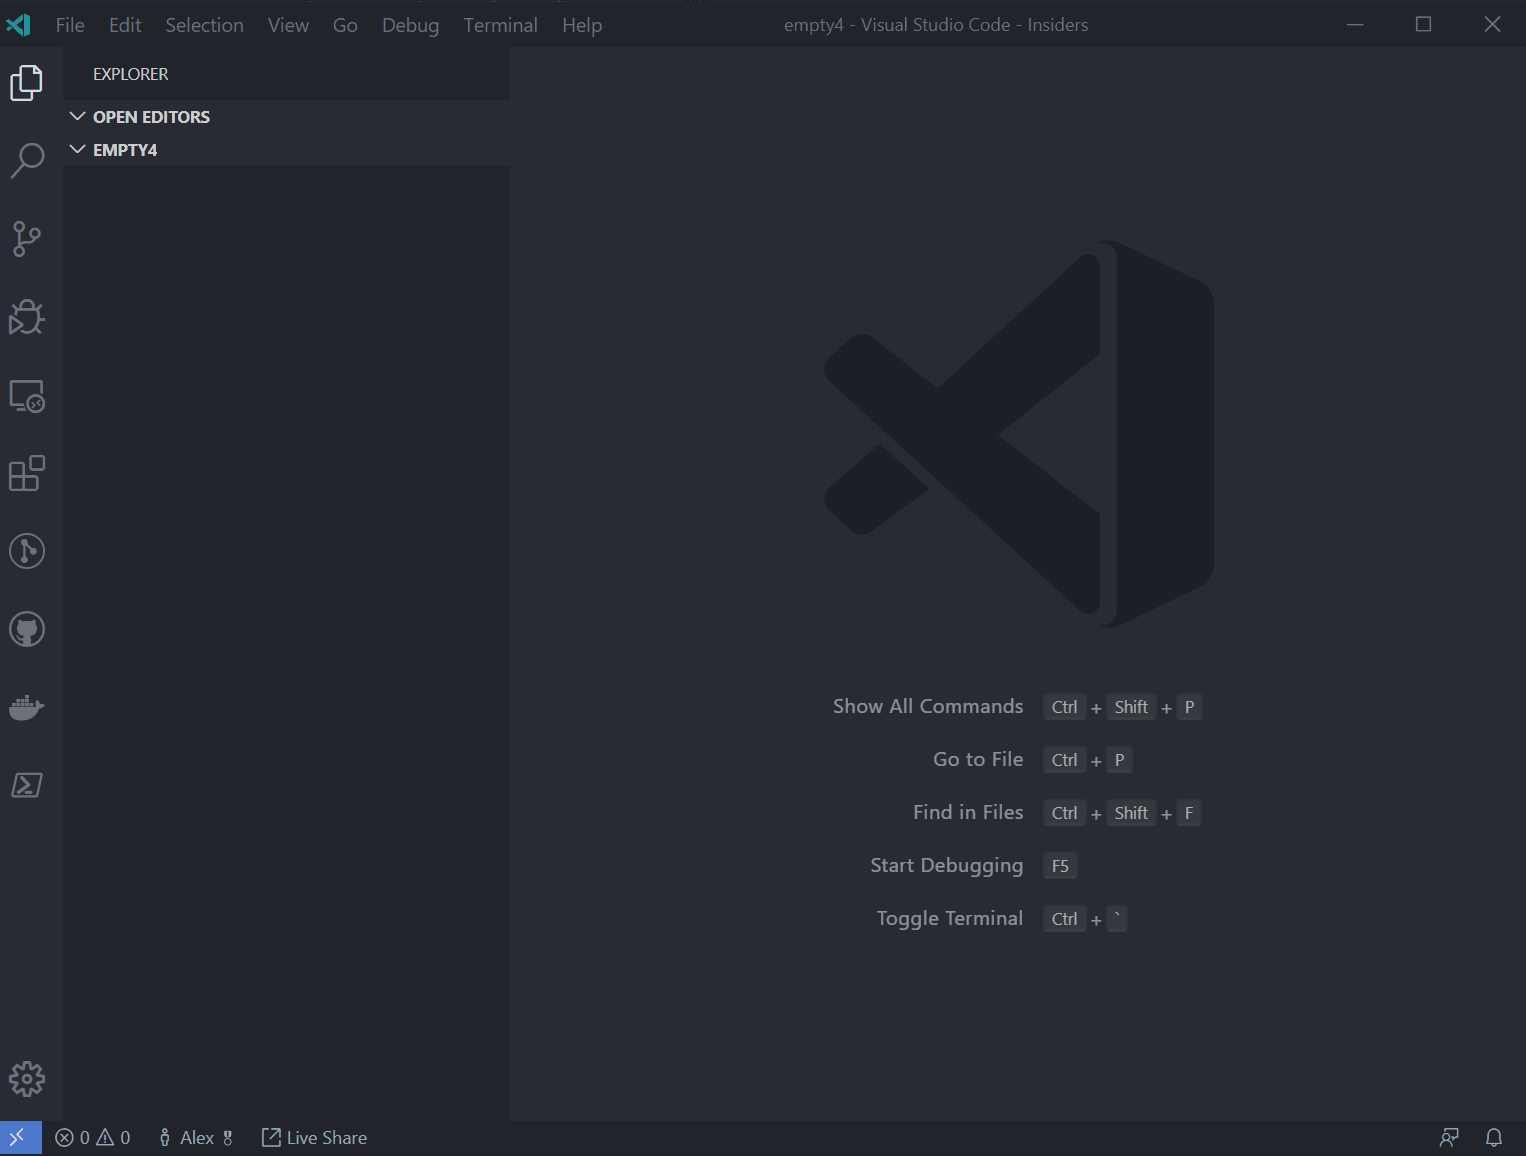
Task: Select the Source Control icon
Action: [x=27, y=238]
